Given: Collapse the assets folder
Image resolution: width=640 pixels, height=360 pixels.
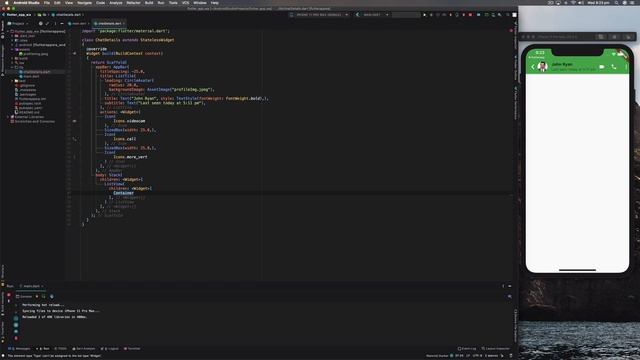Looking at the screenshot, I should point(12,49).
